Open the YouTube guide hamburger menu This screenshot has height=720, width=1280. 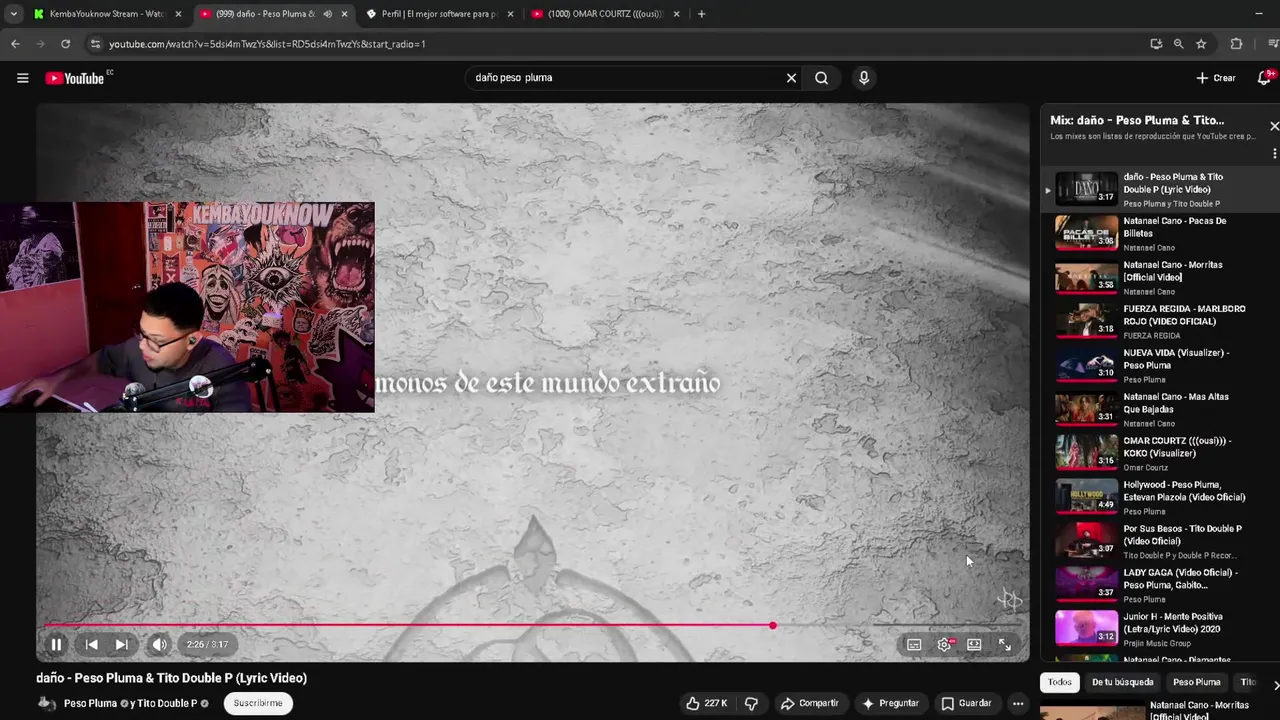point(22,78)
